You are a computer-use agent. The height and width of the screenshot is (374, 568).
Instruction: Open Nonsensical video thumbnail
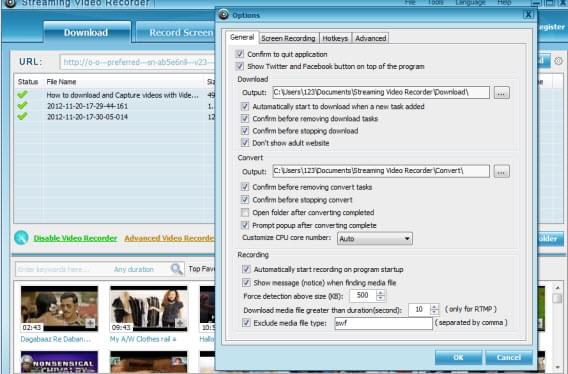point(59,362)
